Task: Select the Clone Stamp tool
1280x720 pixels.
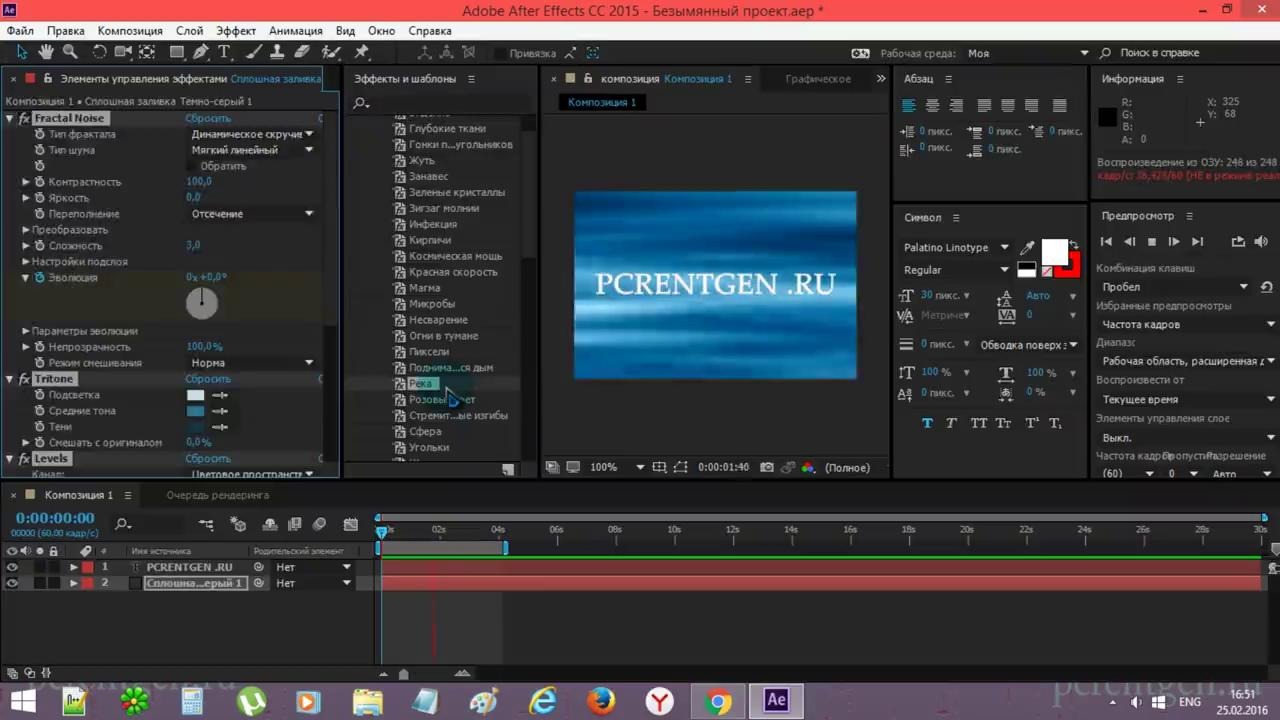Action: (x=279, y=52)
